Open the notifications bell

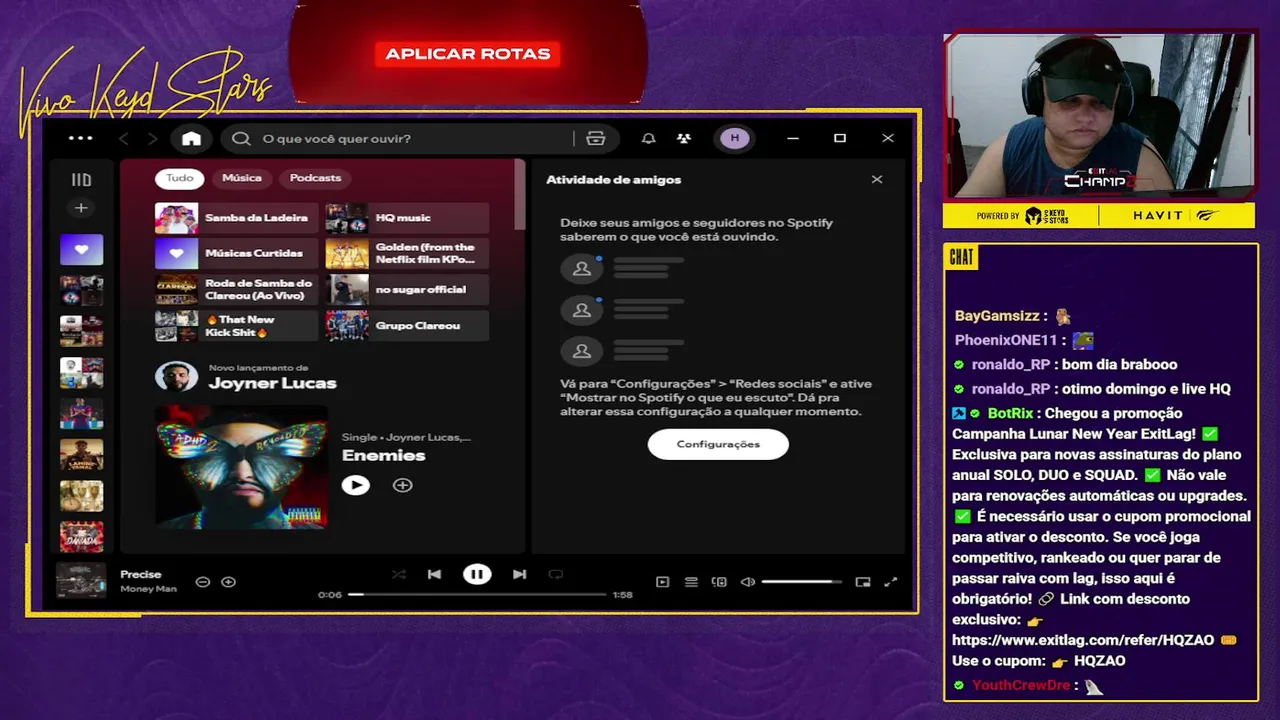pos(648,138)
